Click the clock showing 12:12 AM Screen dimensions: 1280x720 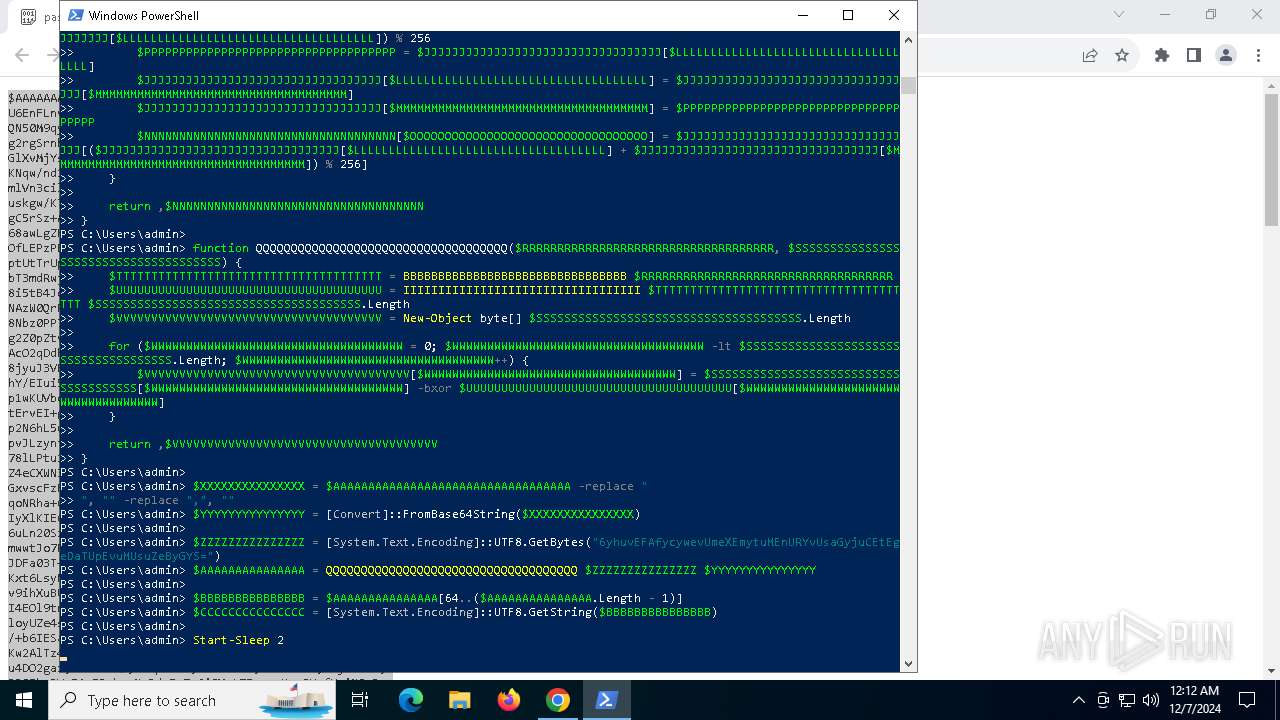click(x=1193, y=700)
